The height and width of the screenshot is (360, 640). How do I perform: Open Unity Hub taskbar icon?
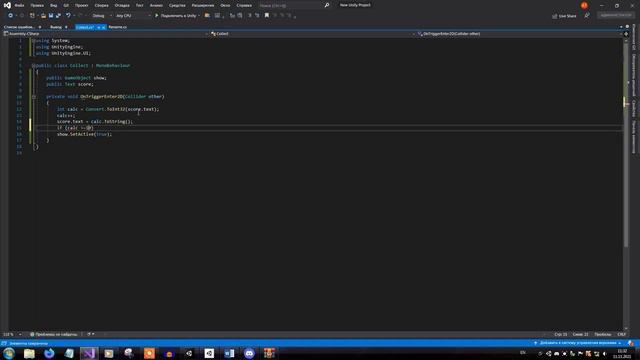[189, 353]
